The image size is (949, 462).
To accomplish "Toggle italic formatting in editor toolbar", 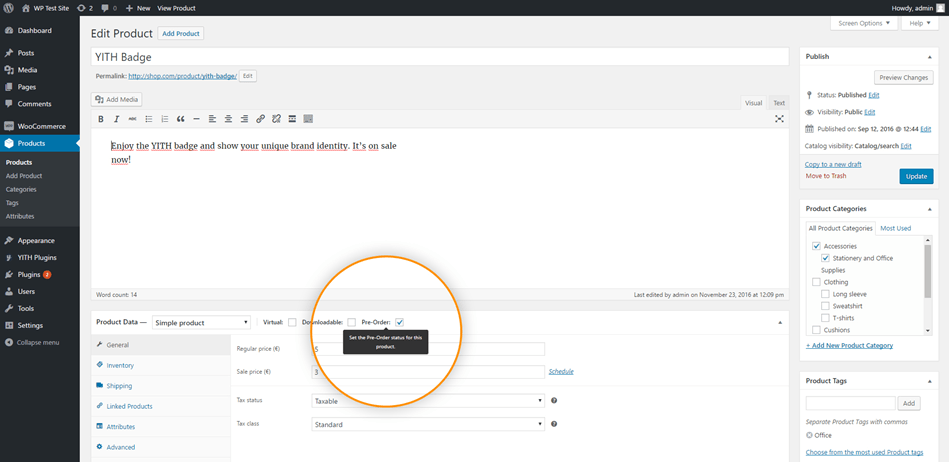I will click(x=117, y=119).
